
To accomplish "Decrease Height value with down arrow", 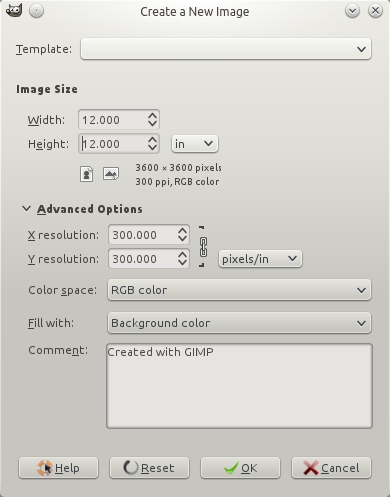I will pos(152,148).
